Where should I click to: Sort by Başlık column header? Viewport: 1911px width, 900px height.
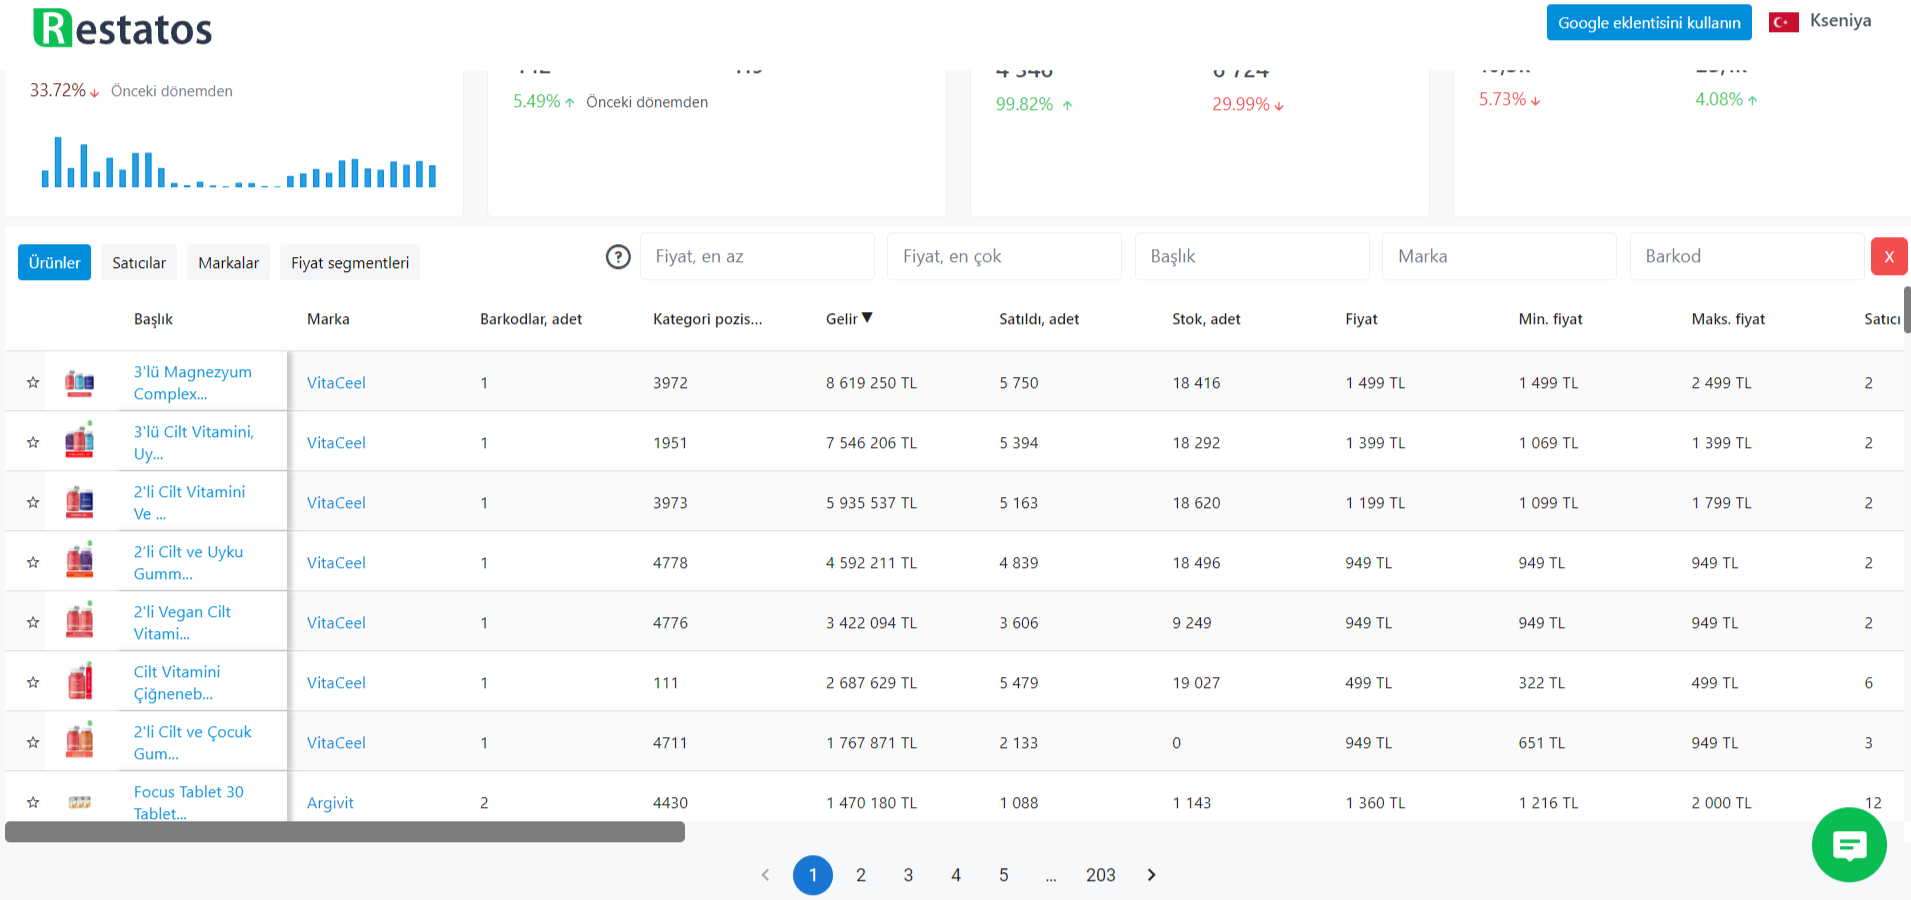pyautogui.click(x=153, y=319)
